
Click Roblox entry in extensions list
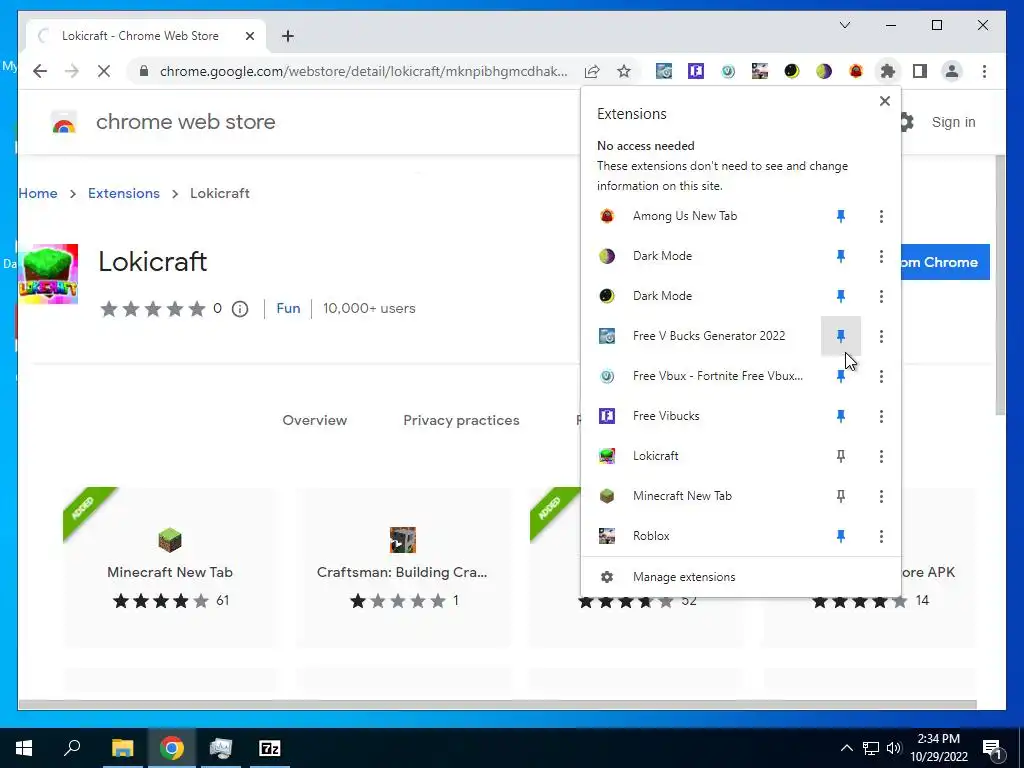tap(700, 536)
